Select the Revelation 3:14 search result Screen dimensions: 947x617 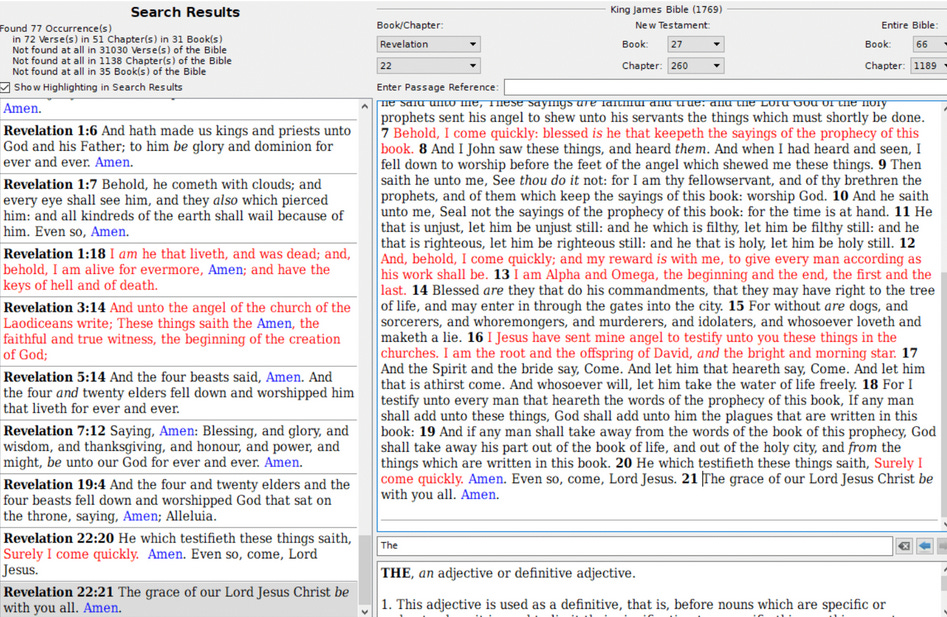point(179,331)
